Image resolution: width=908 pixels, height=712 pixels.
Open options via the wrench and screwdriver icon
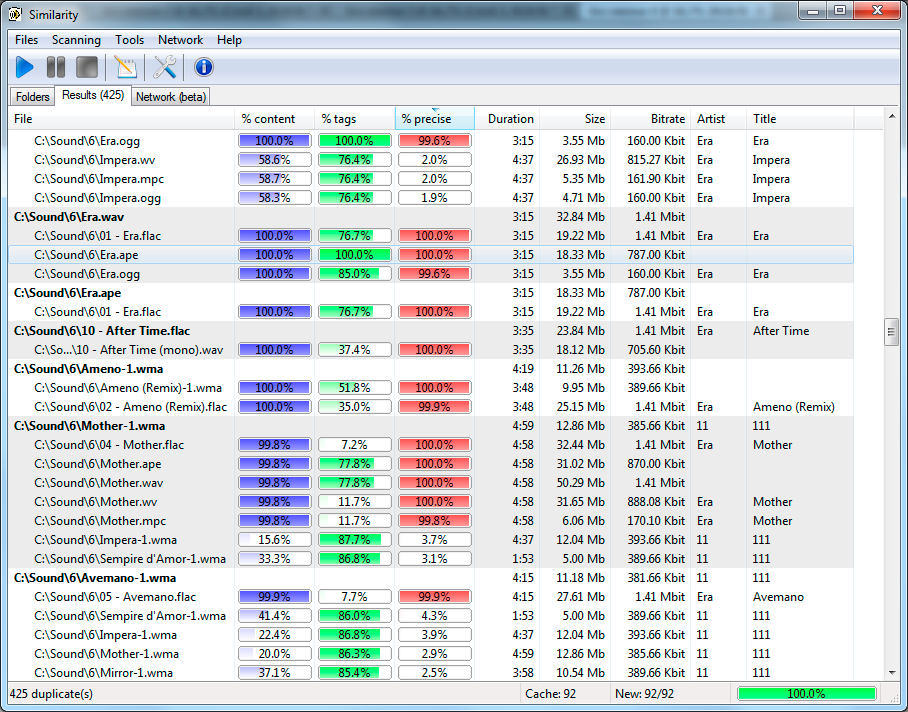(x=165, y=67)
